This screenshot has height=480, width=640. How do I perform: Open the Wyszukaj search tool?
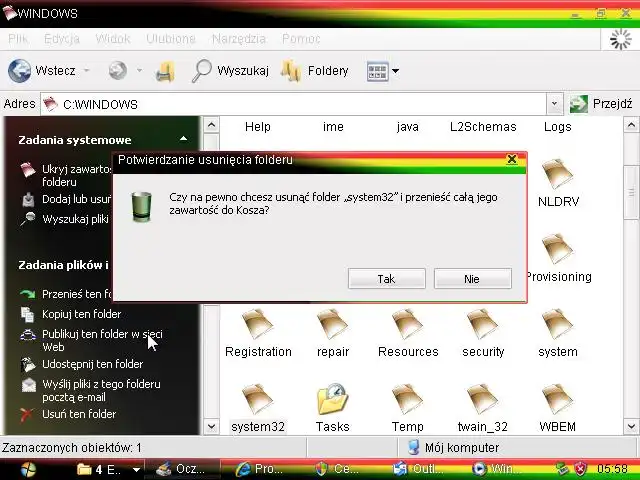coord(230,71)
